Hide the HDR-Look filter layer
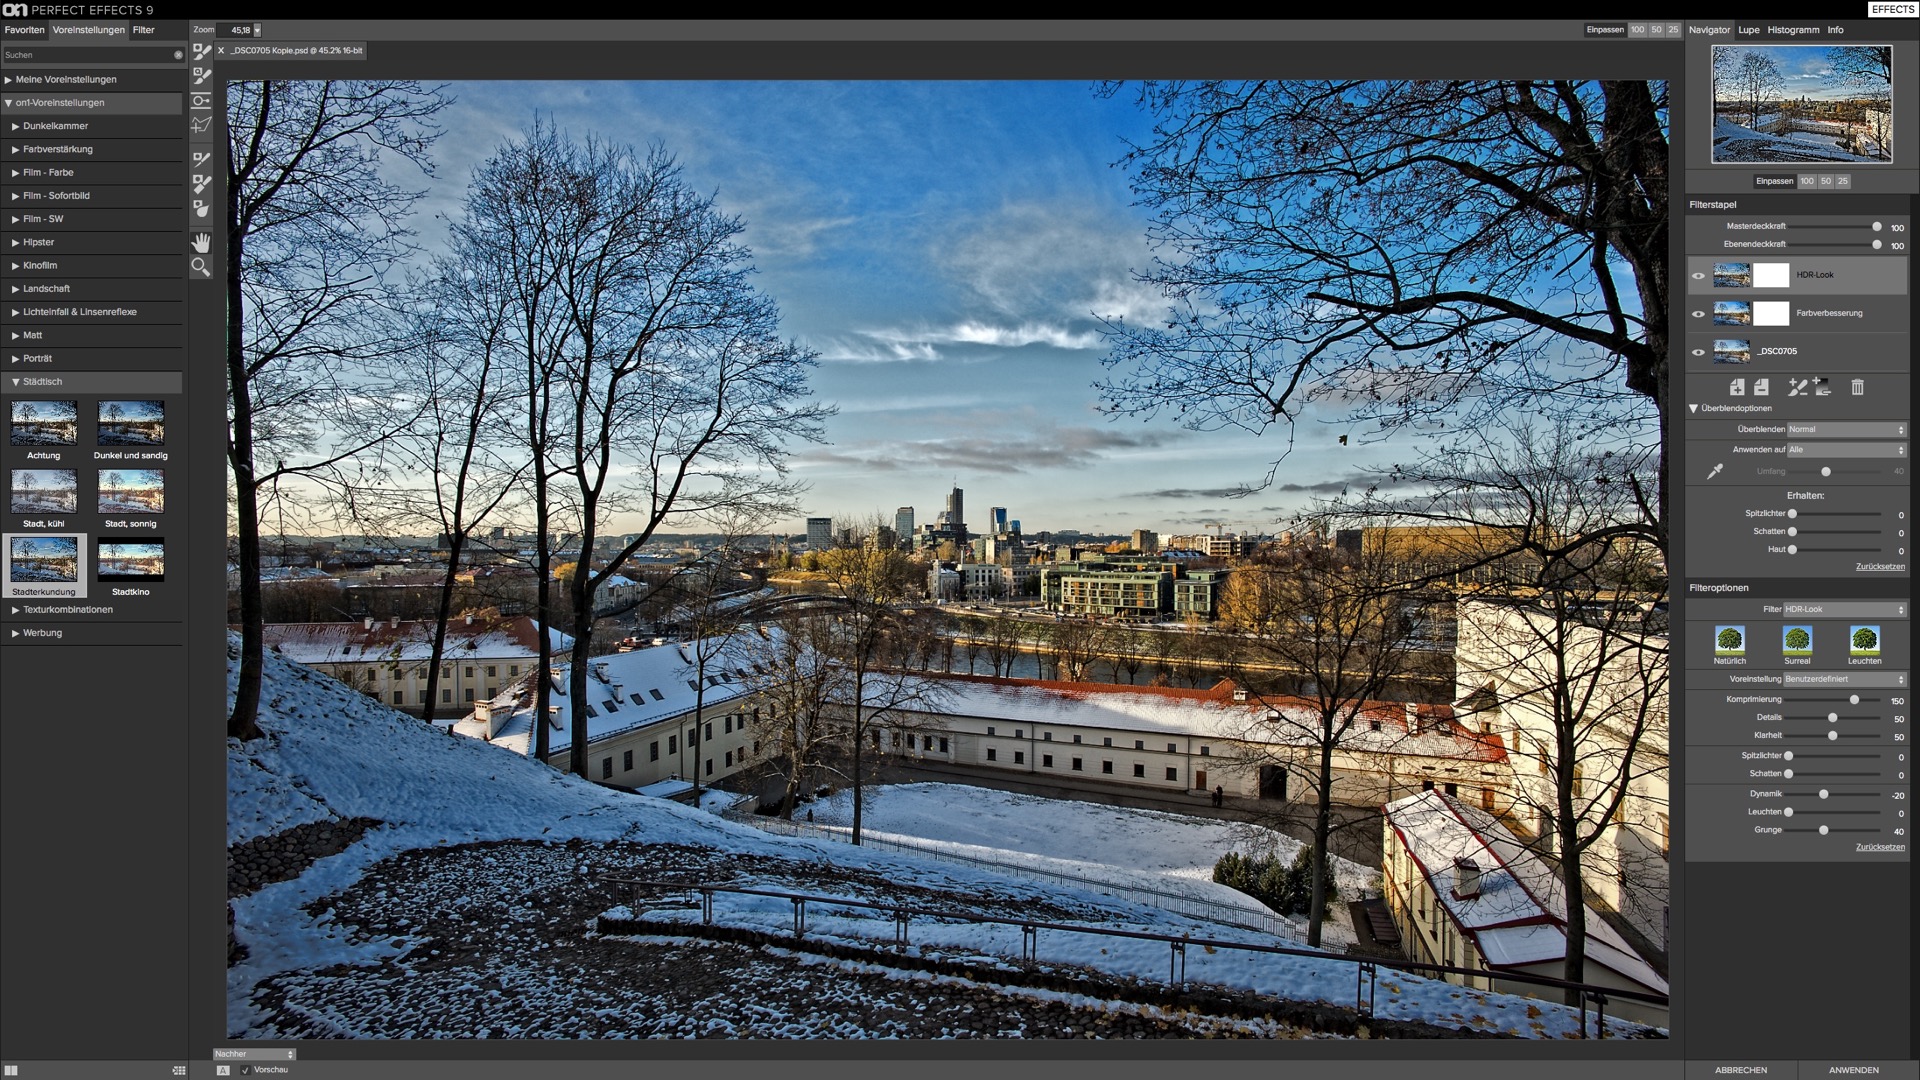 click(1698, 276)
